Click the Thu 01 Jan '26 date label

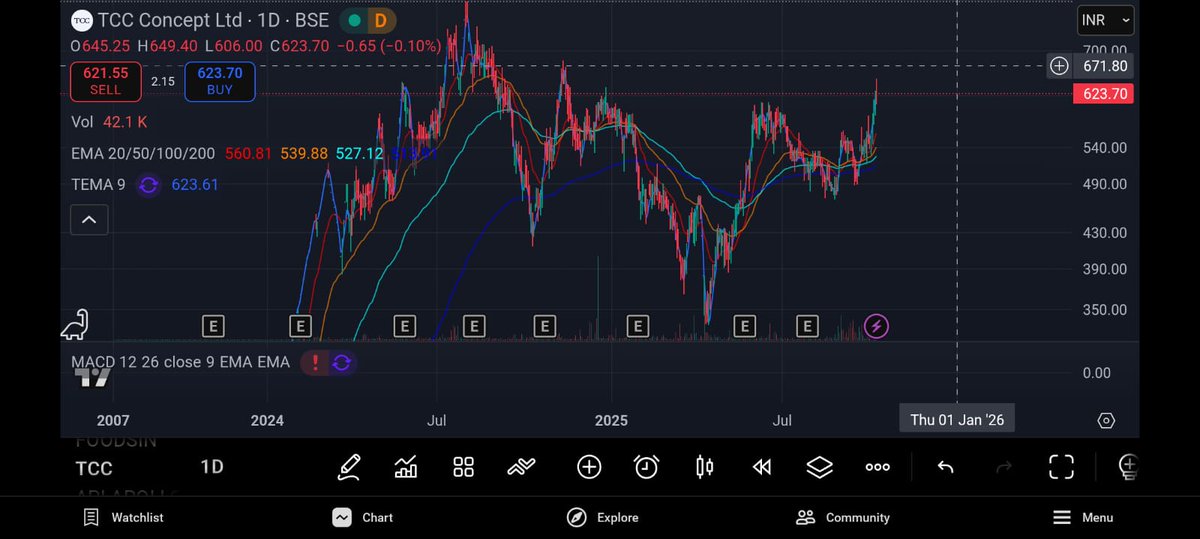coord(957,420)
